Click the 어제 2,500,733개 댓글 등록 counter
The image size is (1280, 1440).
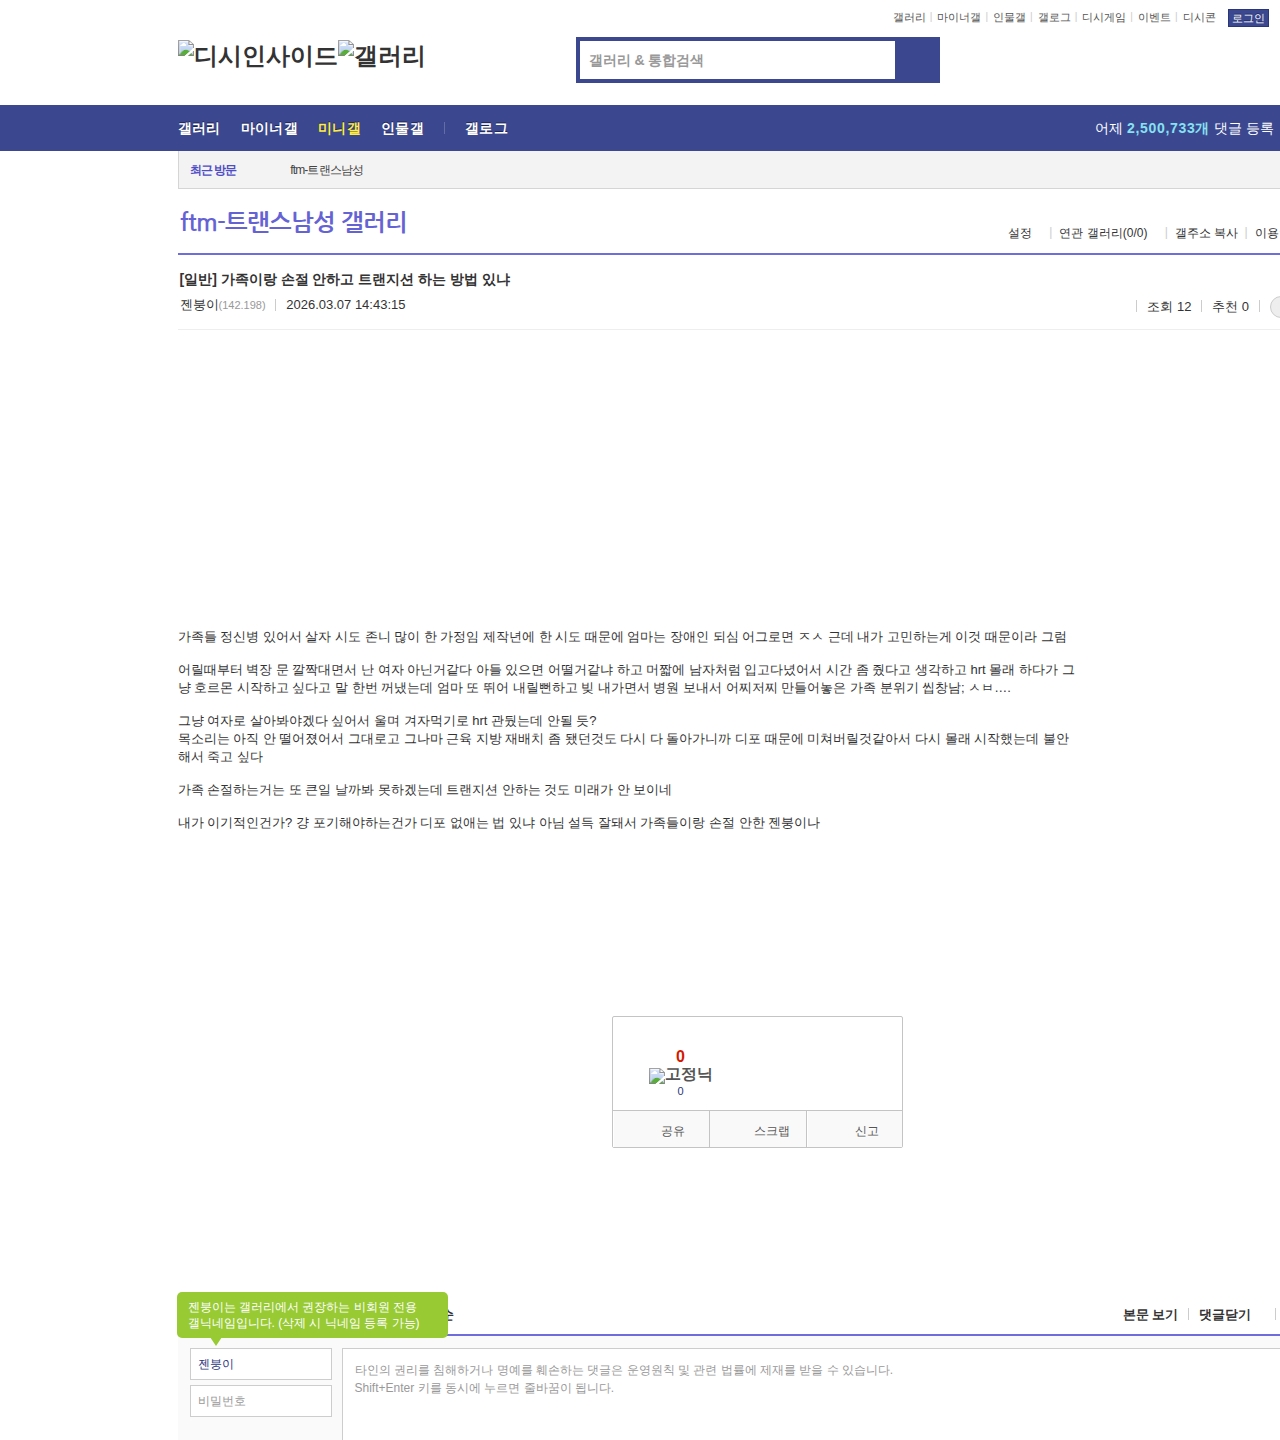[1184, 128]
